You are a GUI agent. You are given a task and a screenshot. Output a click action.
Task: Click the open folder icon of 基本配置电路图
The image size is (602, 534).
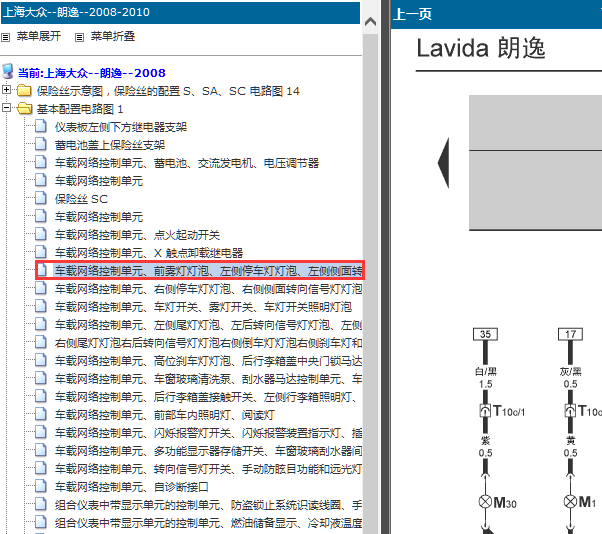(25, 108)
